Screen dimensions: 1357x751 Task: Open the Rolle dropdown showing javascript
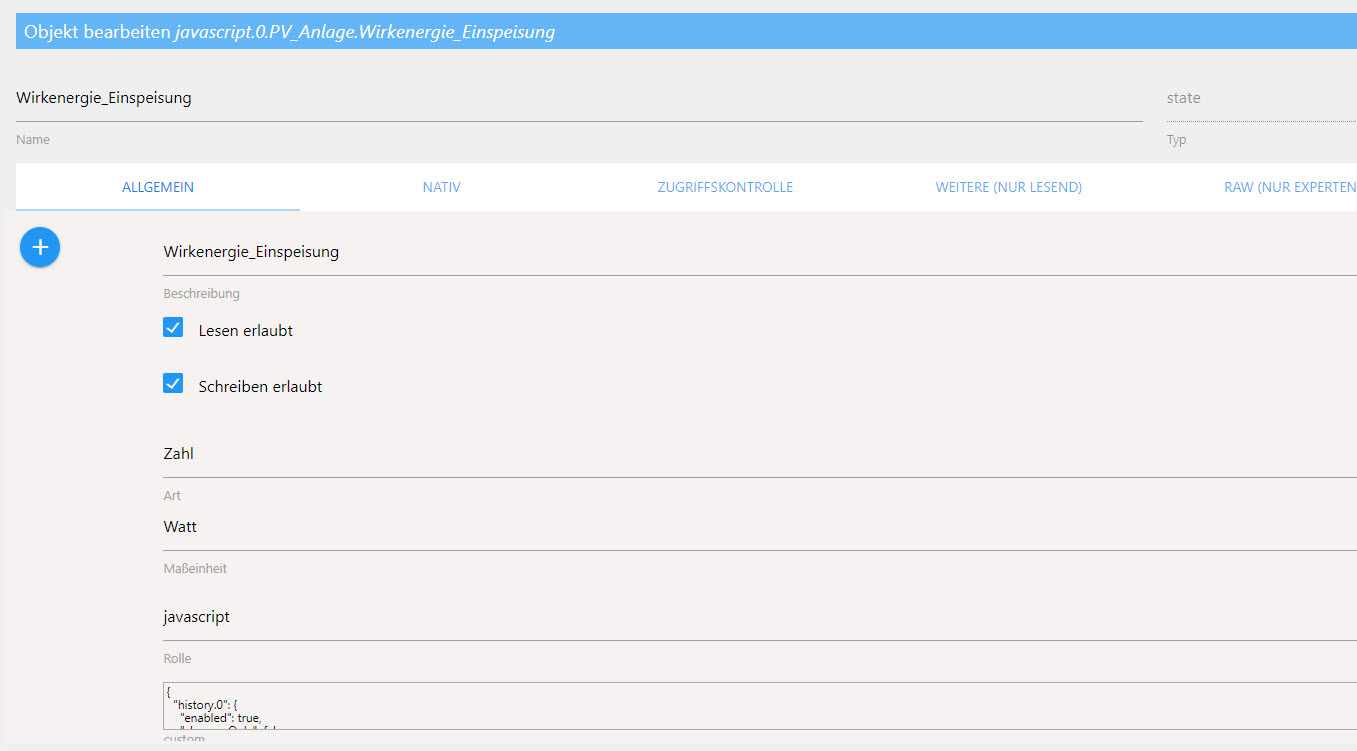click(760, 617)
